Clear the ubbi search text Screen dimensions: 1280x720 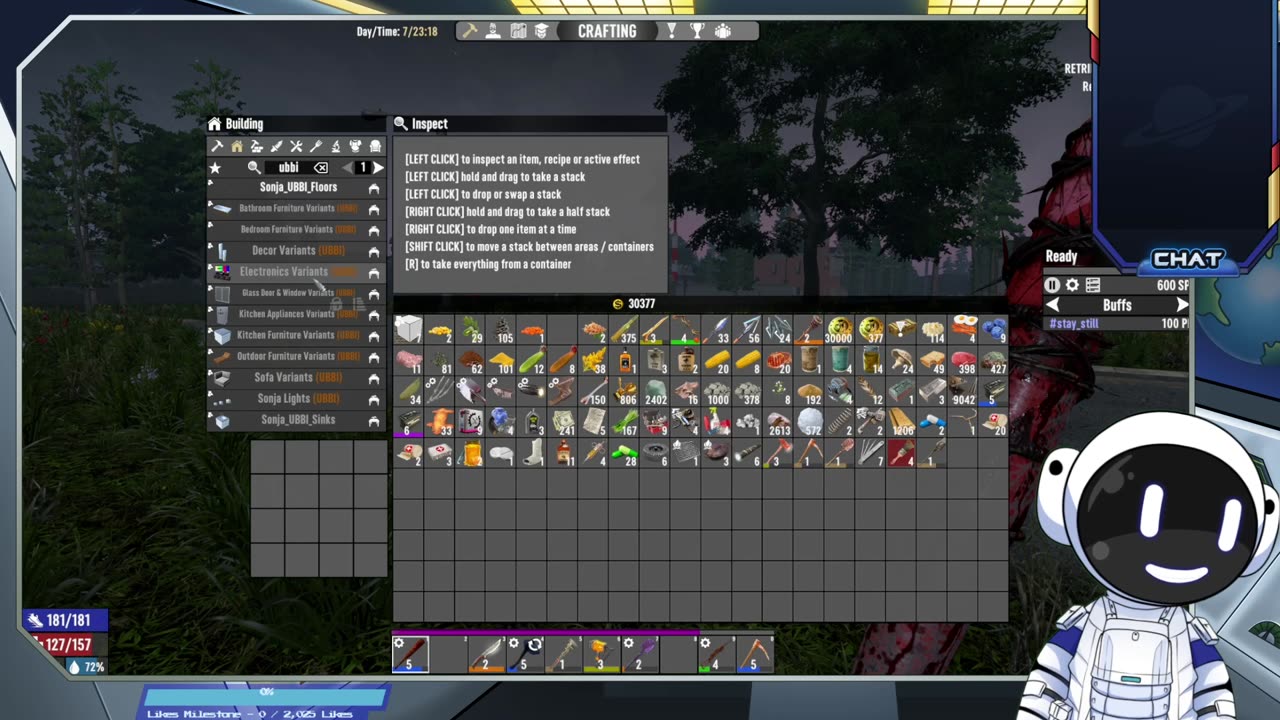[321, 168]
